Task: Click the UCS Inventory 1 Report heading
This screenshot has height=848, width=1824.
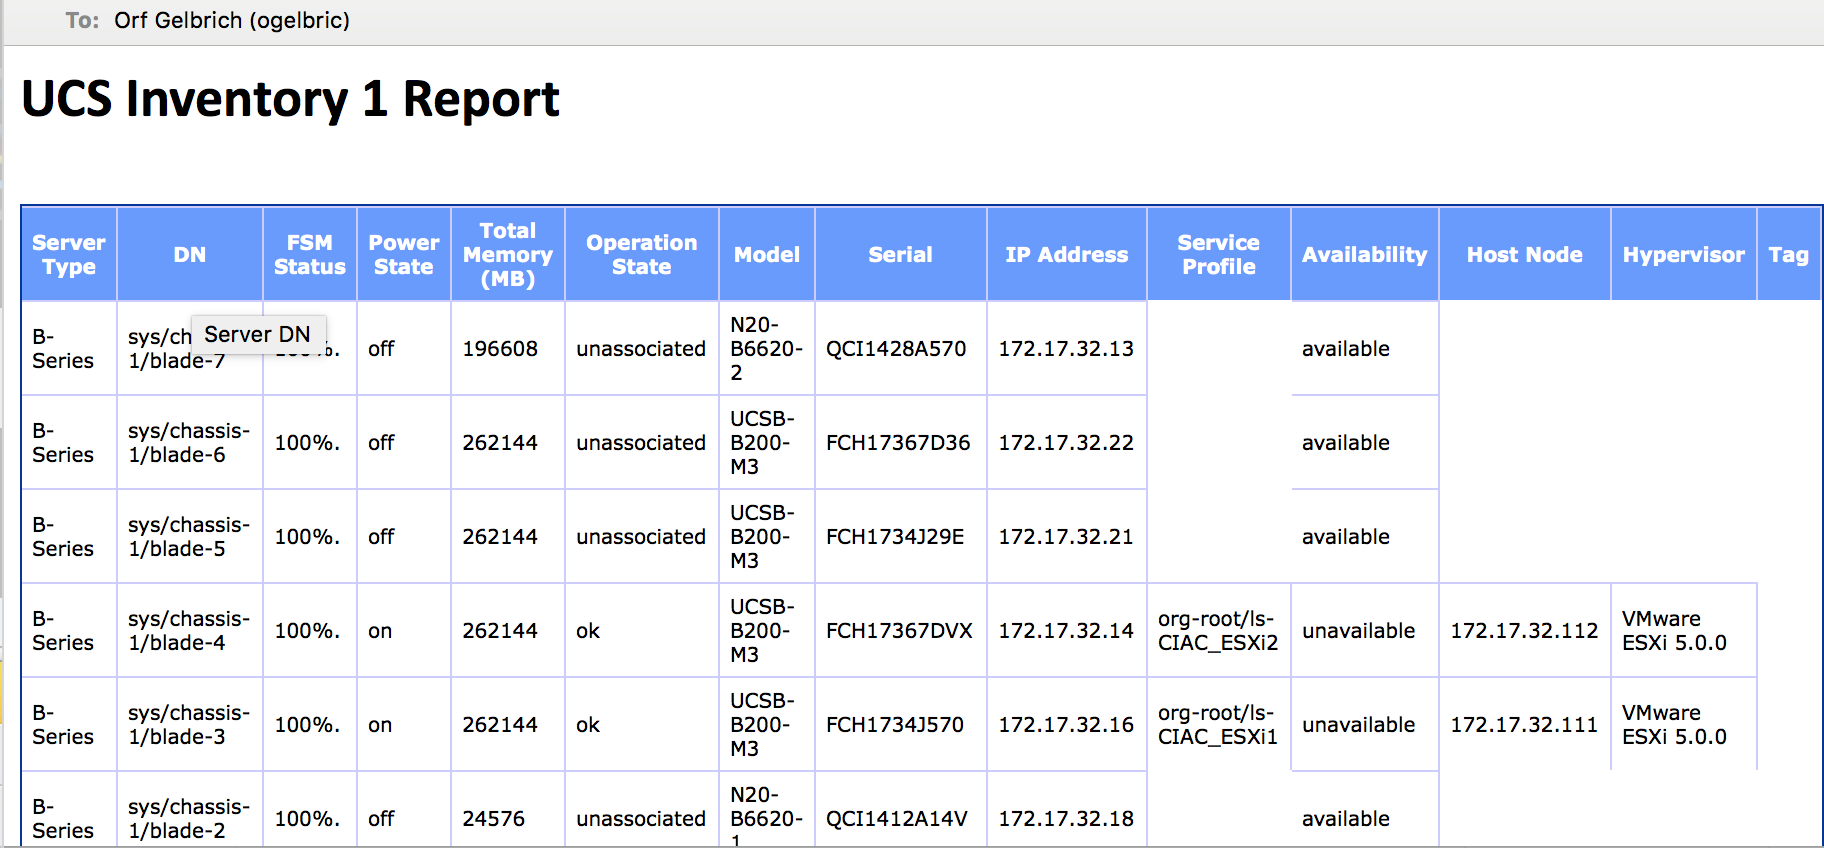Action: [x=290, y=99]
